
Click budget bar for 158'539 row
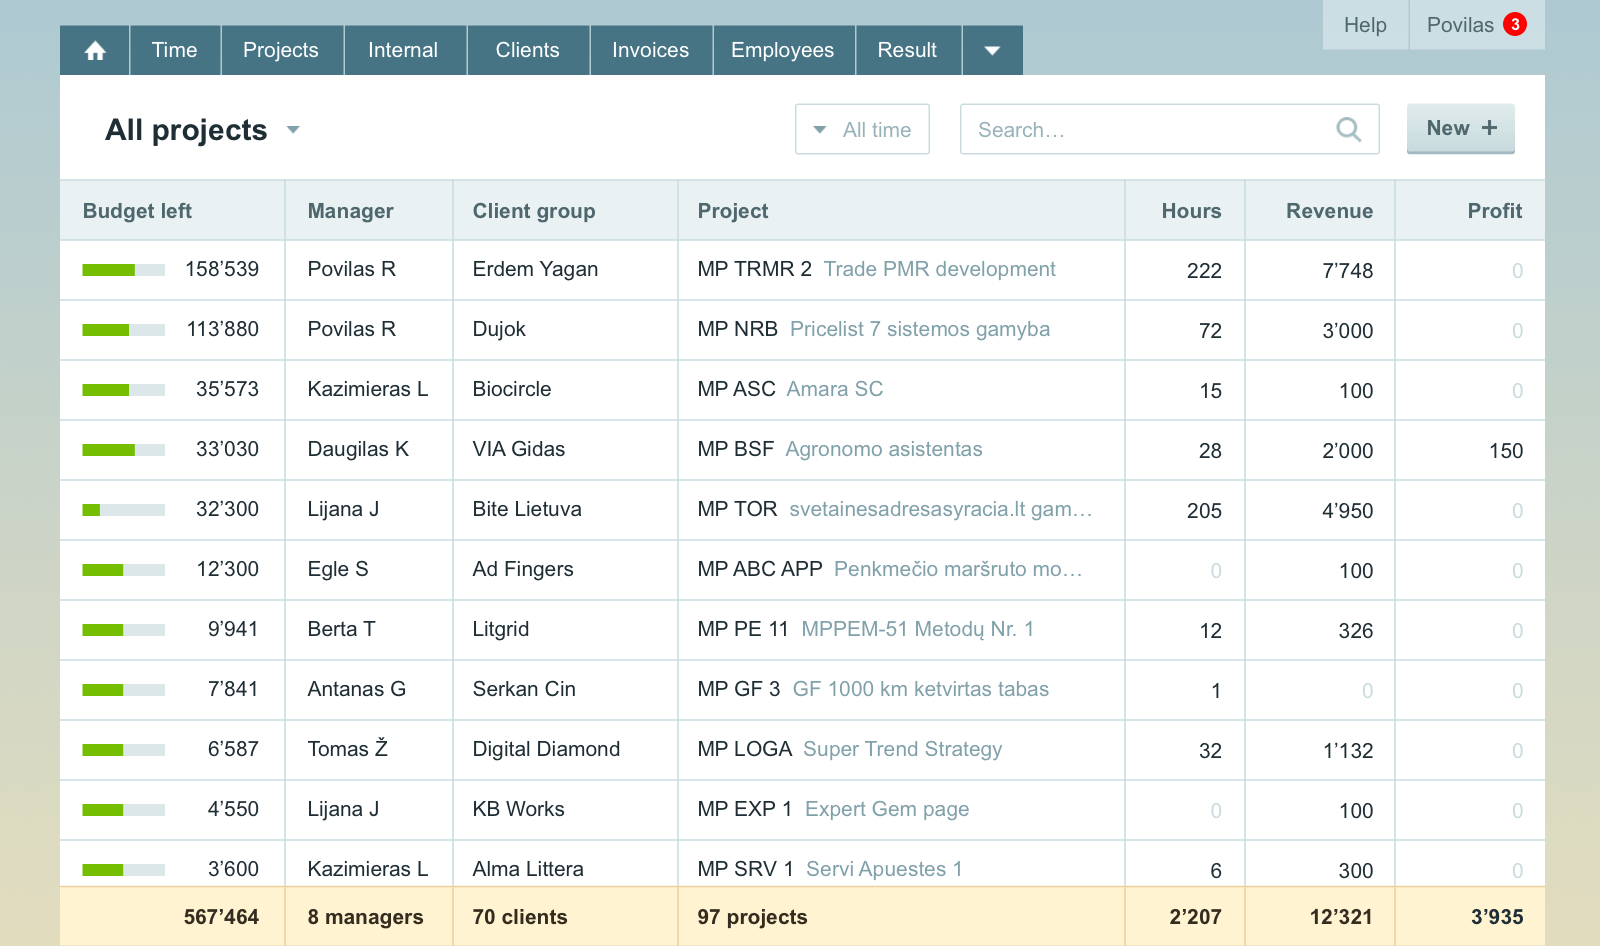pyautogui.click(x=123, y=270)
